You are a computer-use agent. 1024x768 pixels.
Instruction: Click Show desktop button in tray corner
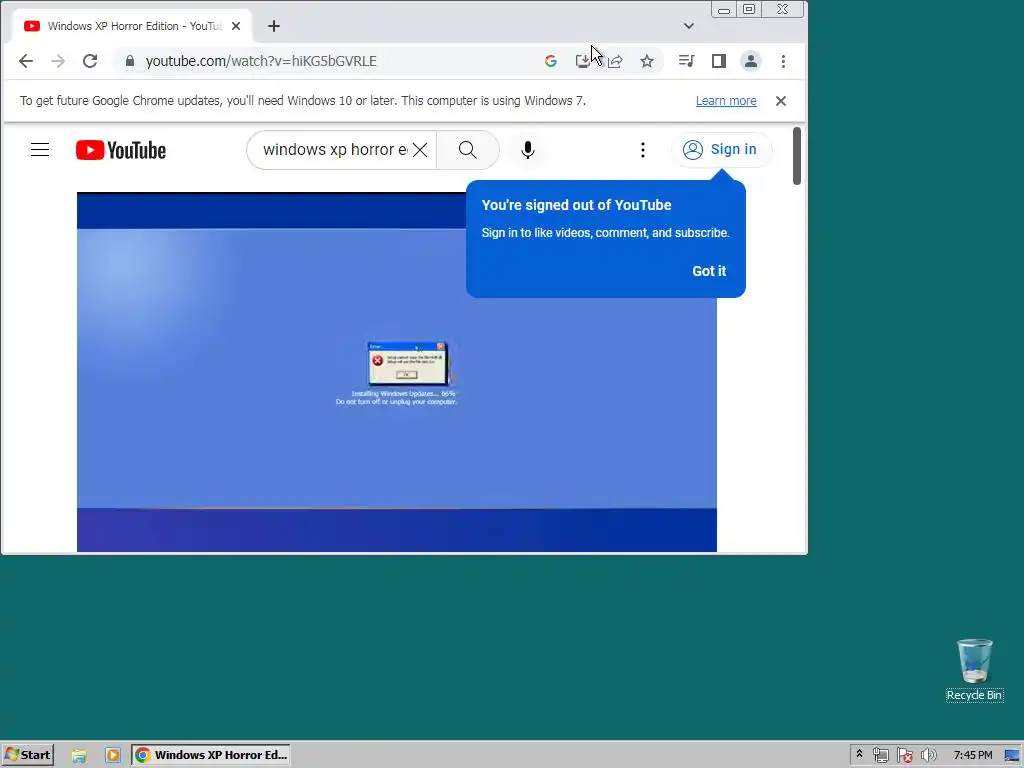(x=1013, y=756)
